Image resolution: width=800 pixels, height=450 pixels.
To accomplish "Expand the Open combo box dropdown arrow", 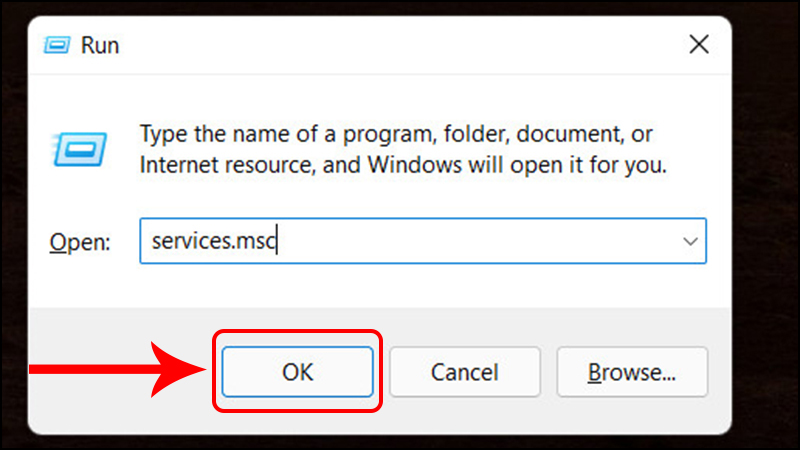I will tap(690, 241).
